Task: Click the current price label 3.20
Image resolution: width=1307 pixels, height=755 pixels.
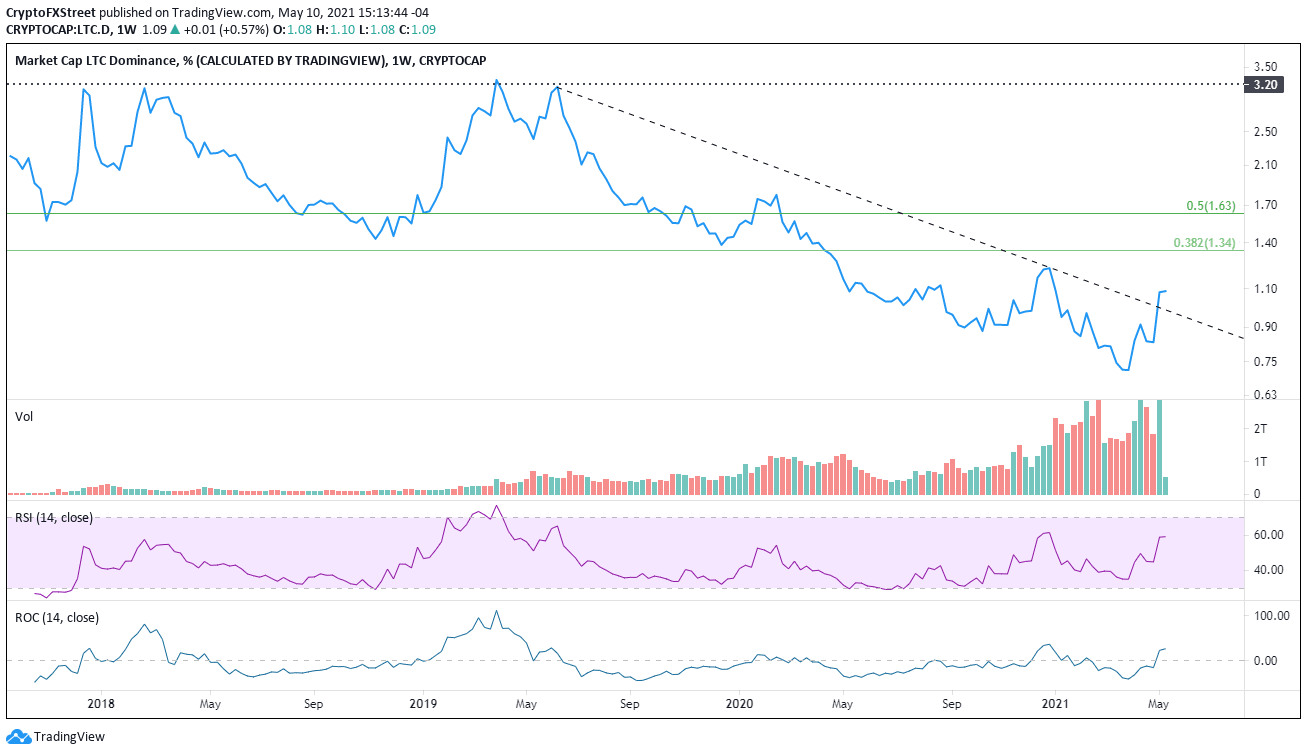Action: click(1264, 85)
